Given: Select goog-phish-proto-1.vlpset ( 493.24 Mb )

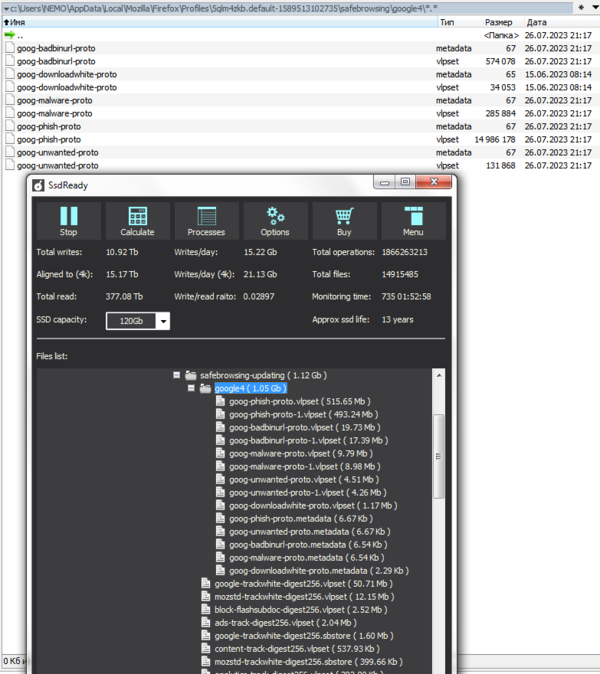Looking at the screenshot, I should point(303,415).
